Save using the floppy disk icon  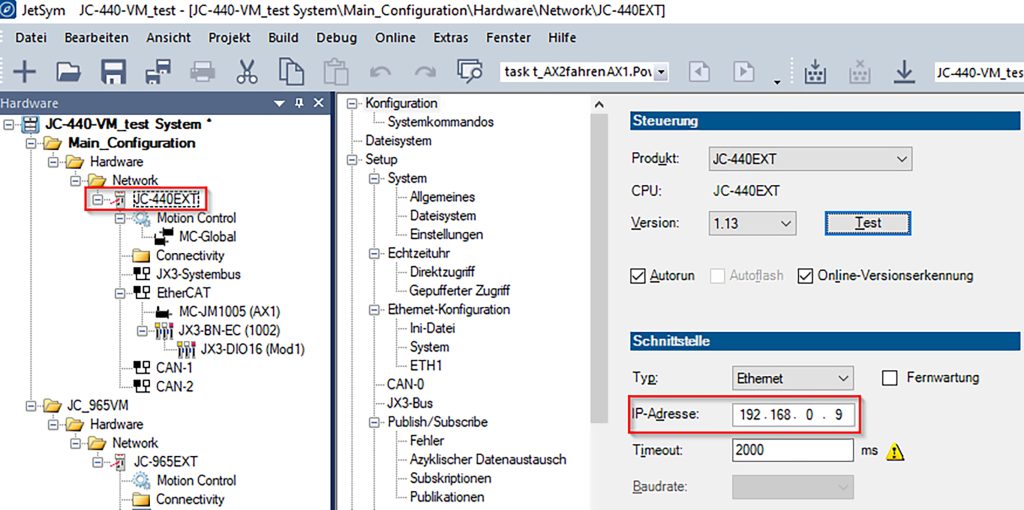click(114, 71)
